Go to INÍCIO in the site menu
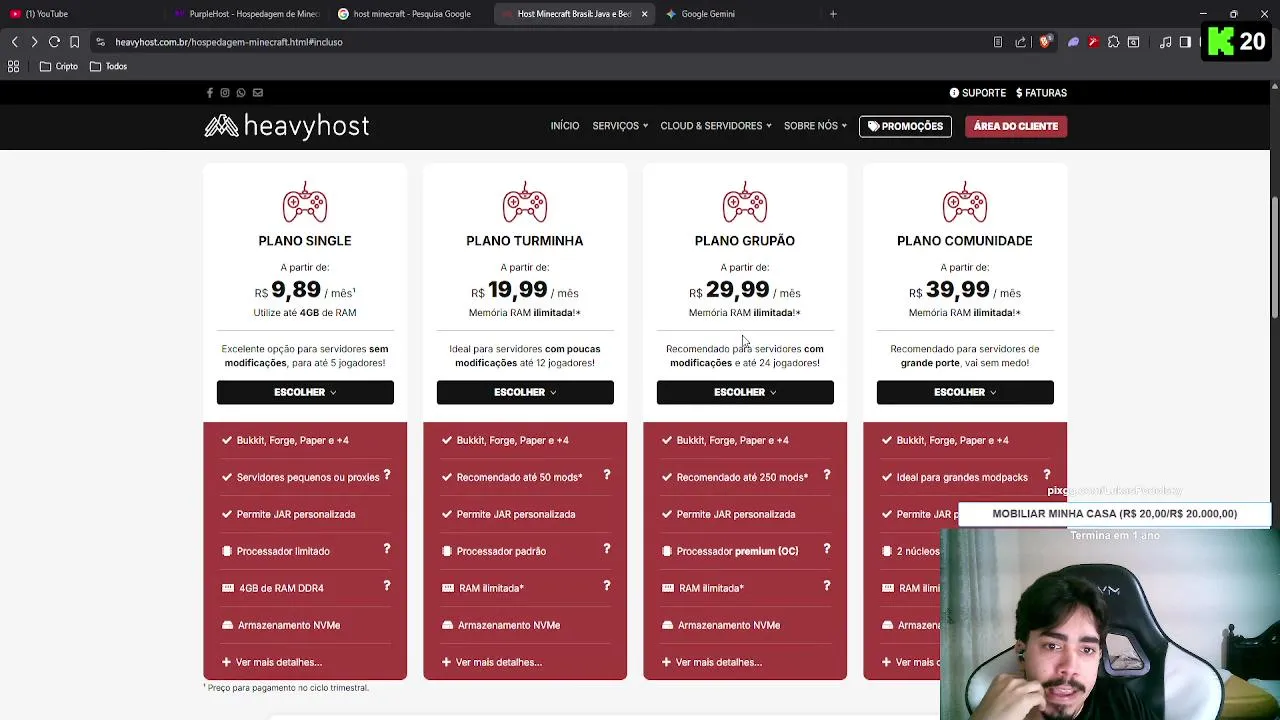The image size is (1280, 720). pos(565,126)
